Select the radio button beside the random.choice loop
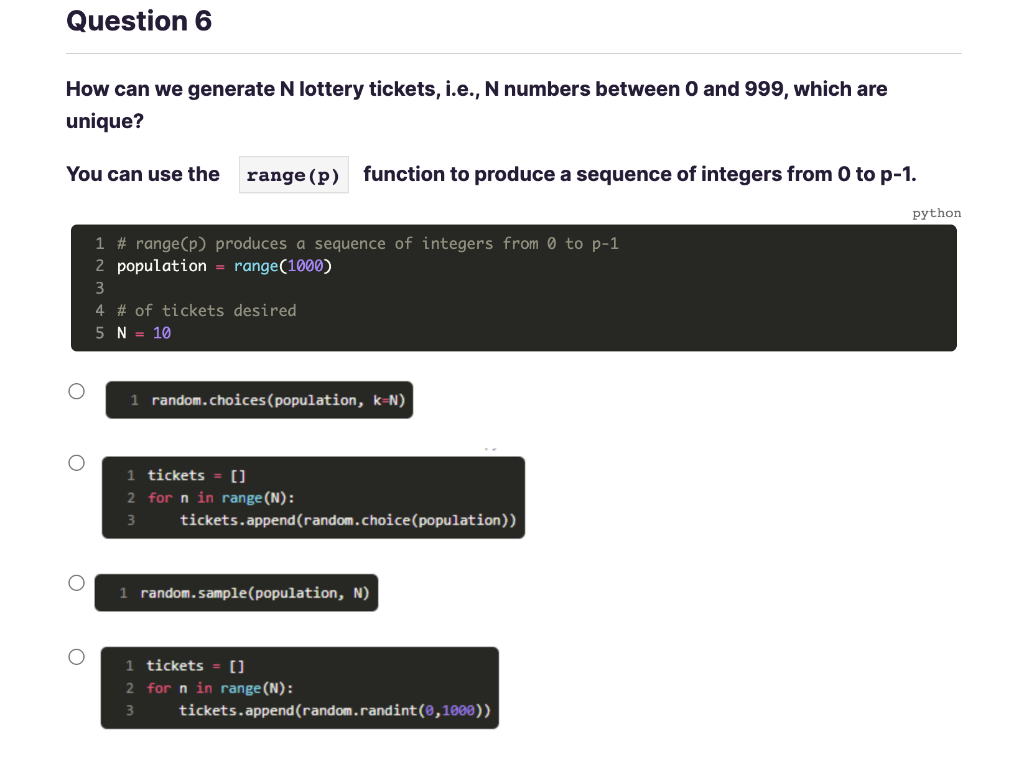The width and height of the screenshot is (1024, 775). click(76, 462)
